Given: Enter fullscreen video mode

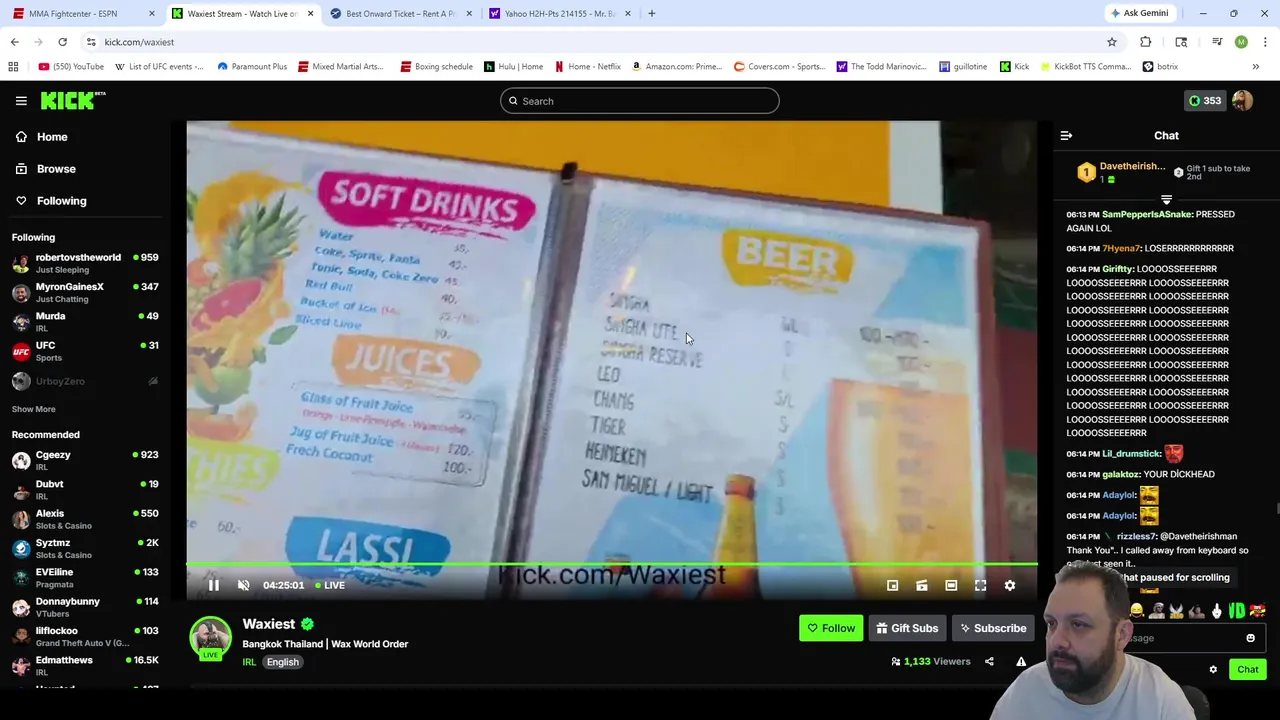Looking at the screenshot, I should click(980, 585).
